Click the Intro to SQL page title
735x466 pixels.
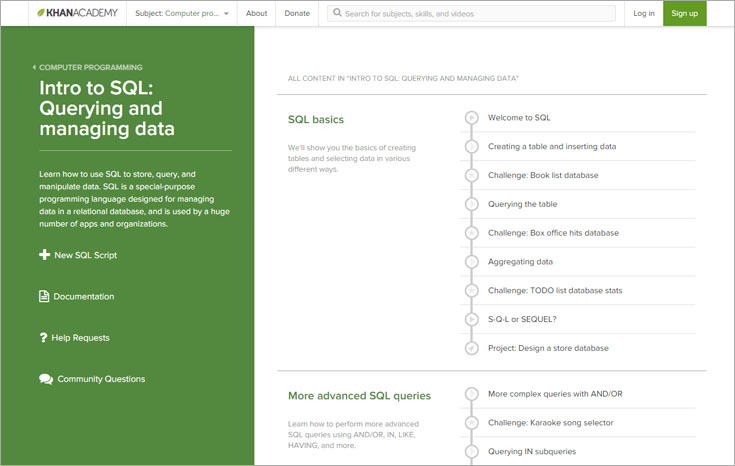[107, 108]
